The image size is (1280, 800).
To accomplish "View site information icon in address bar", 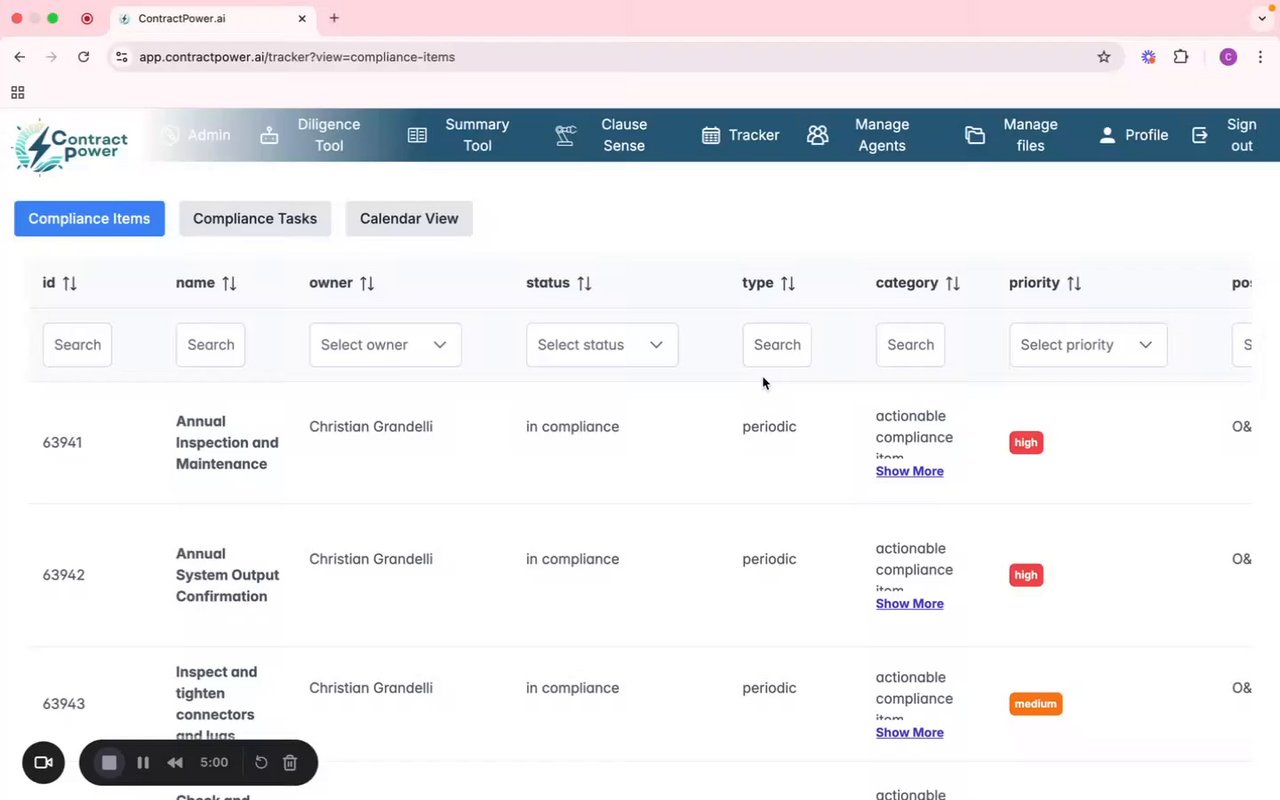I will (x=122, y=57).
